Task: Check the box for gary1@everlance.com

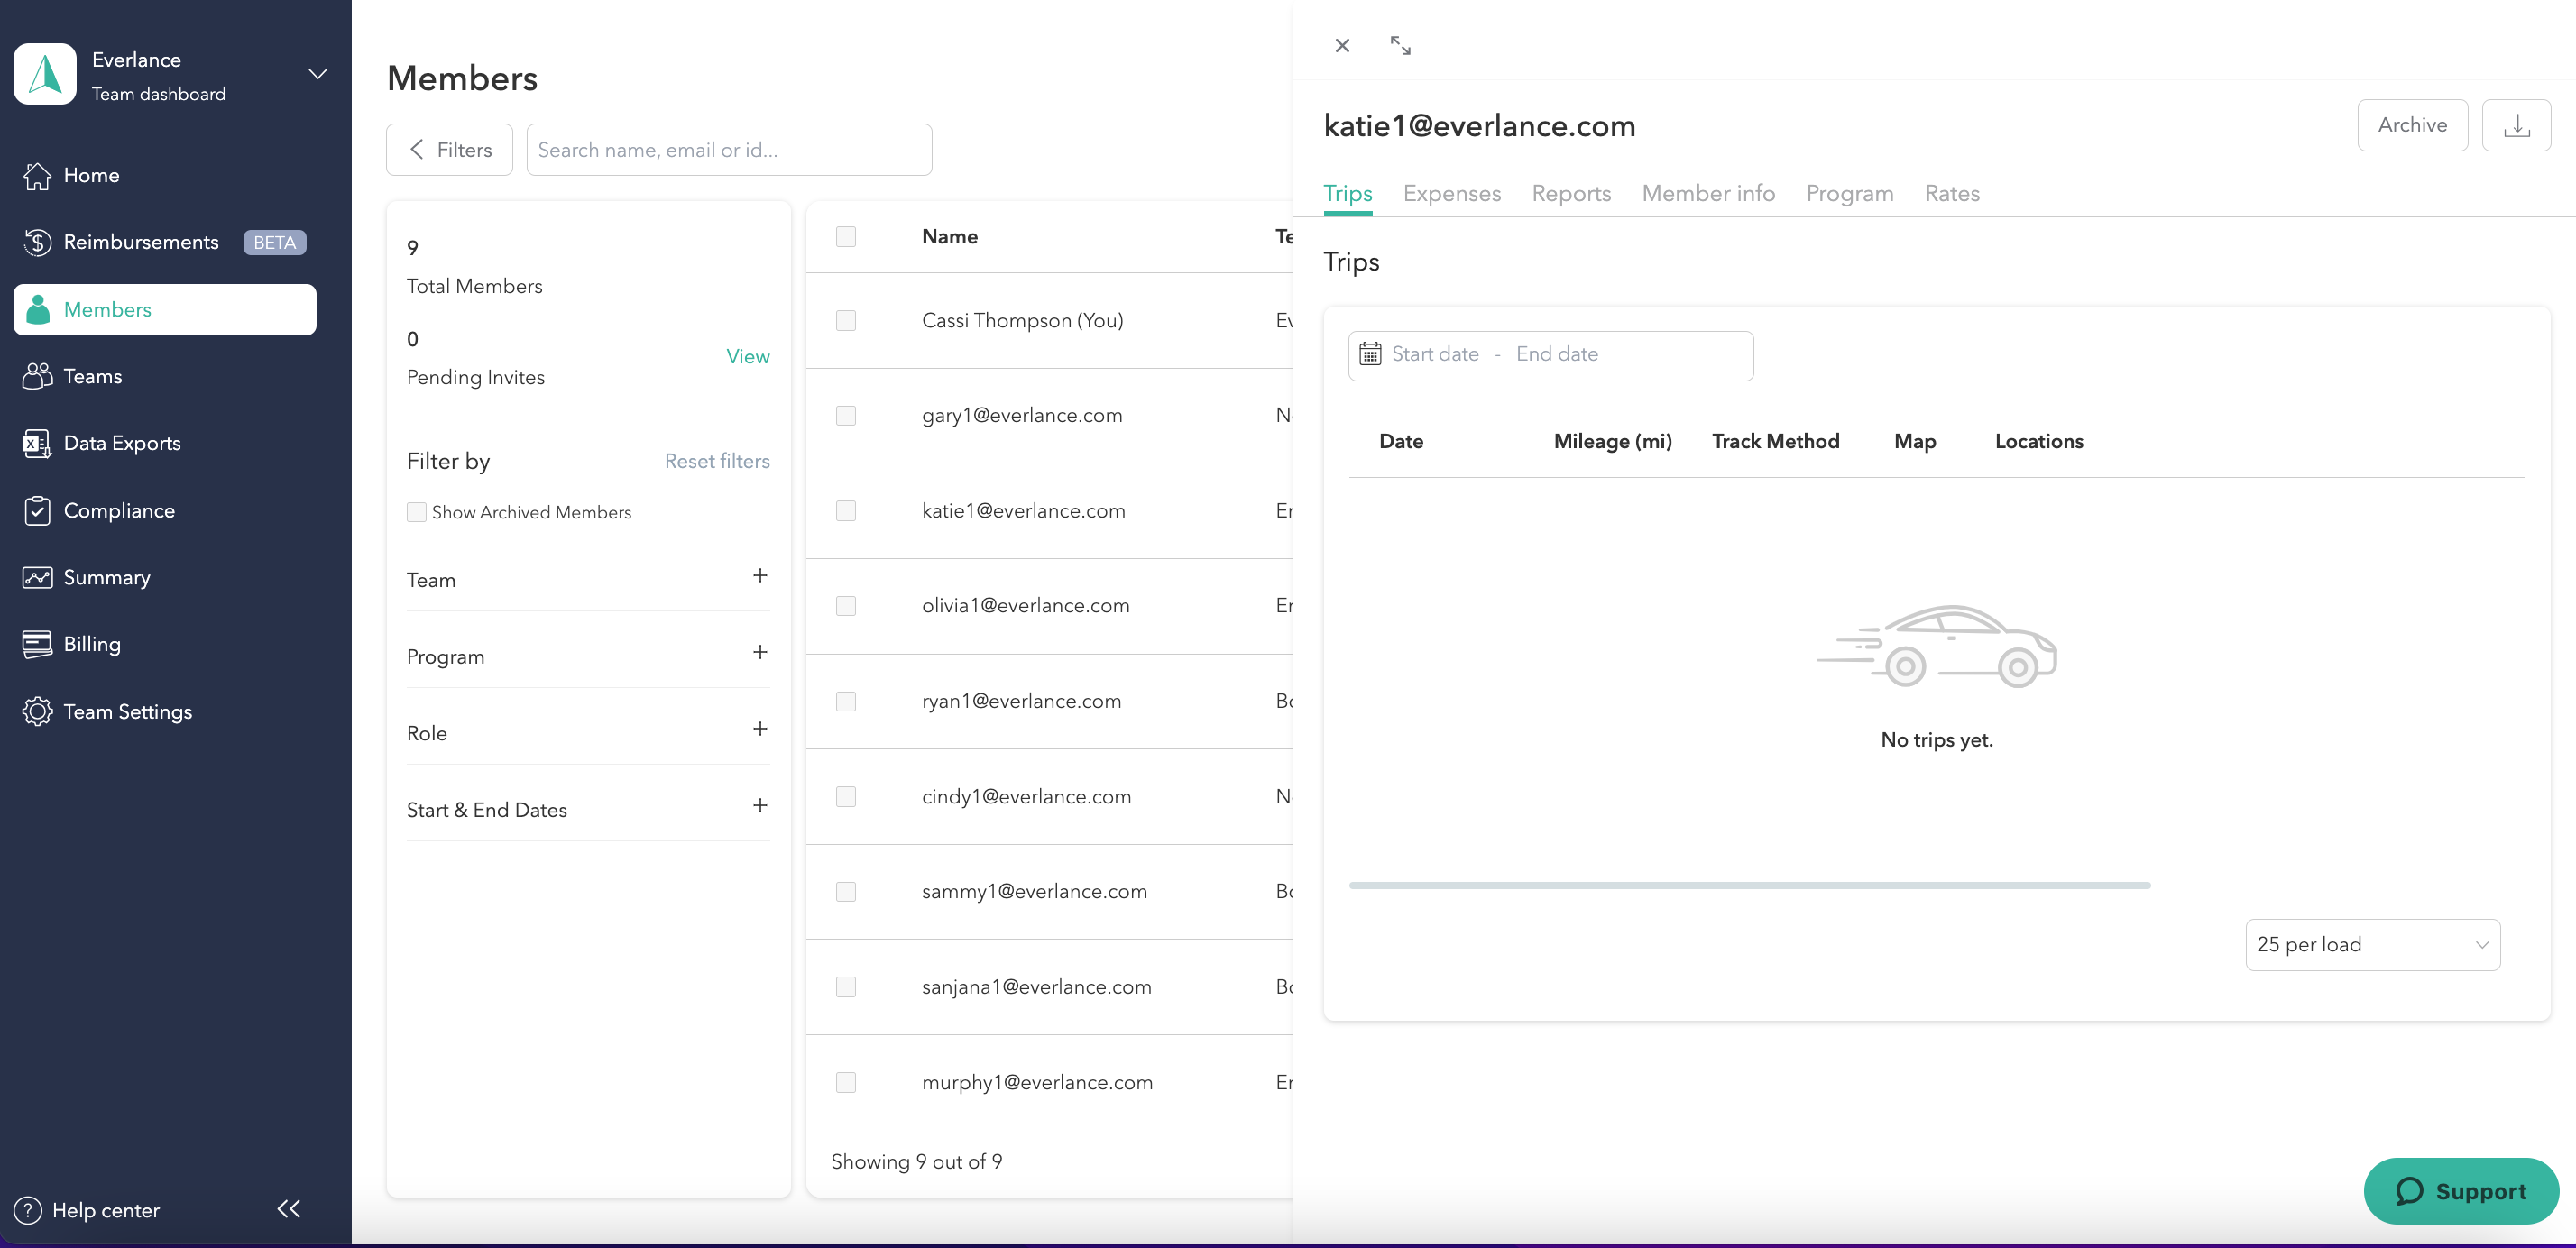Action: tap(846, 415)
